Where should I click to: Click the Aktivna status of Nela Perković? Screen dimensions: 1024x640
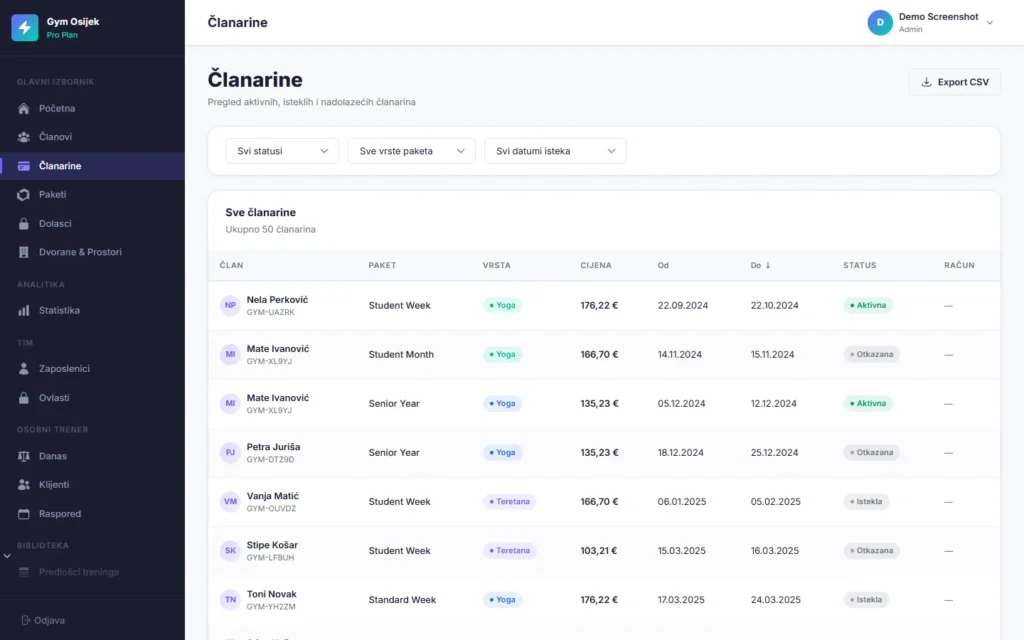(868, 305)
